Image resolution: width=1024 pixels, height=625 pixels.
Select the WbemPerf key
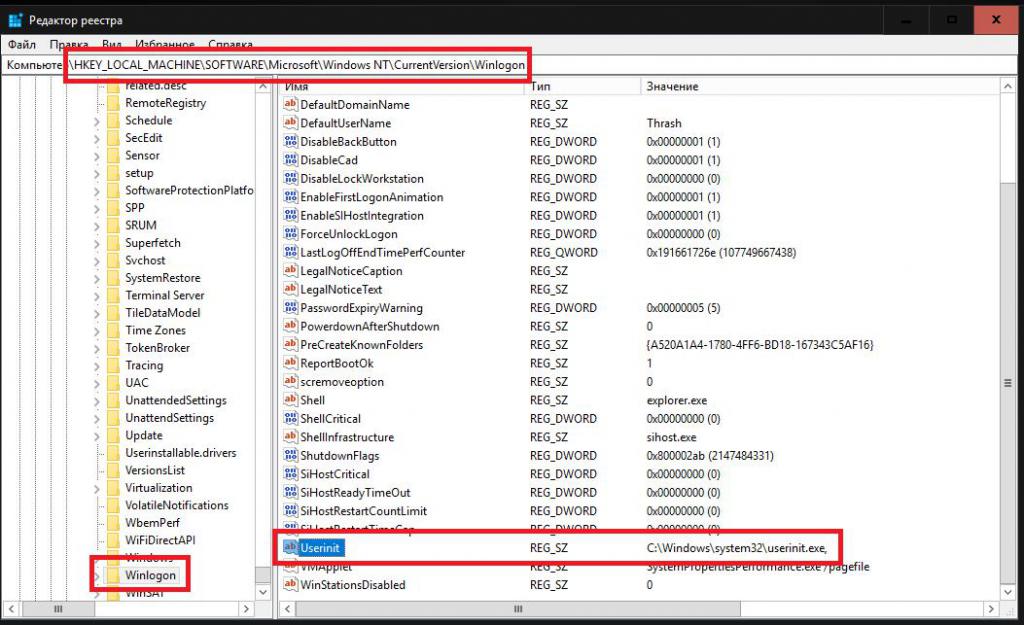click(x=152, y=522)
